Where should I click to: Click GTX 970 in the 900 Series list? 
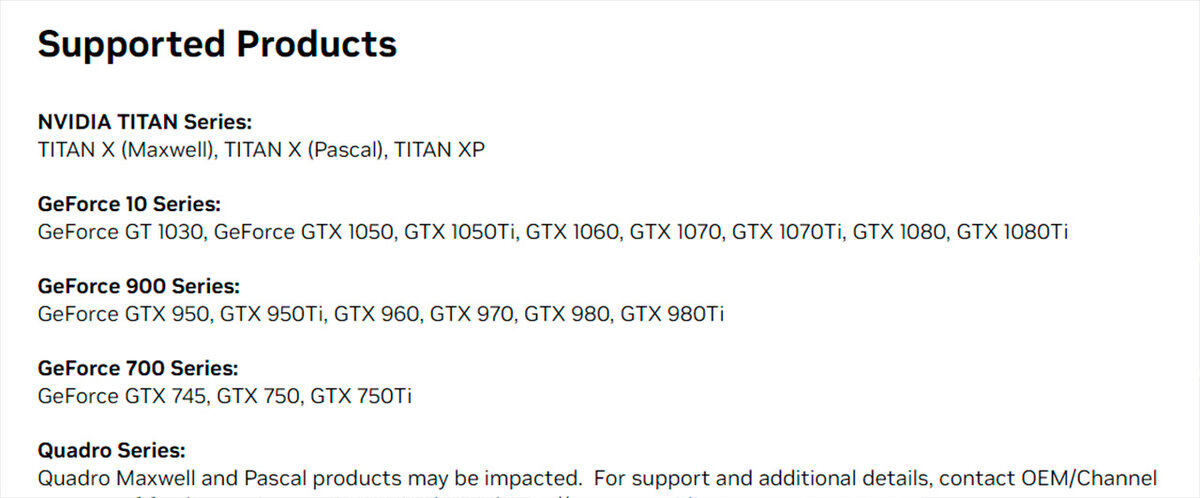(x=472, y=314)
